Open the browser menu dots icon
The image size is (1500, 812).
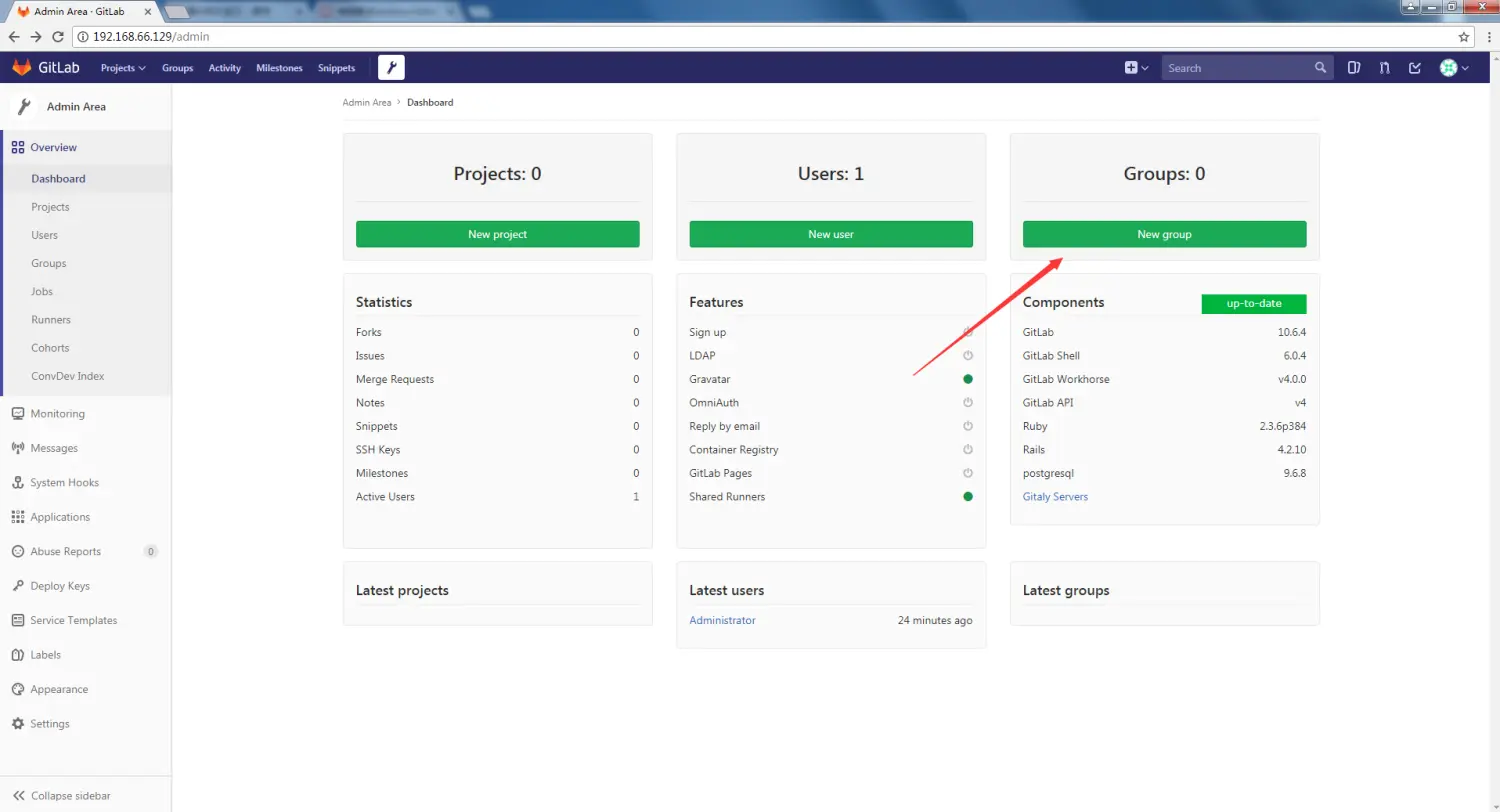[1487, 37]
